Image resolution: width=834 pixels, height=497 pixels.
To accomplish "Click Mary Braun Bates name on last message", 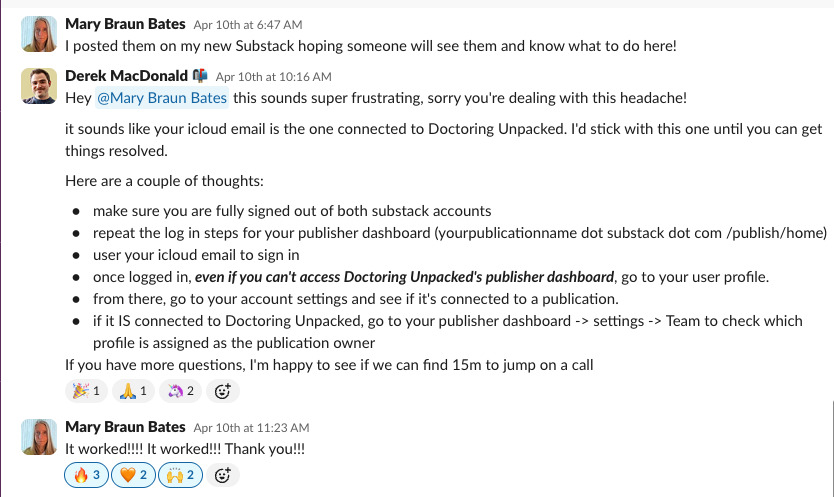I will point(125,427).
